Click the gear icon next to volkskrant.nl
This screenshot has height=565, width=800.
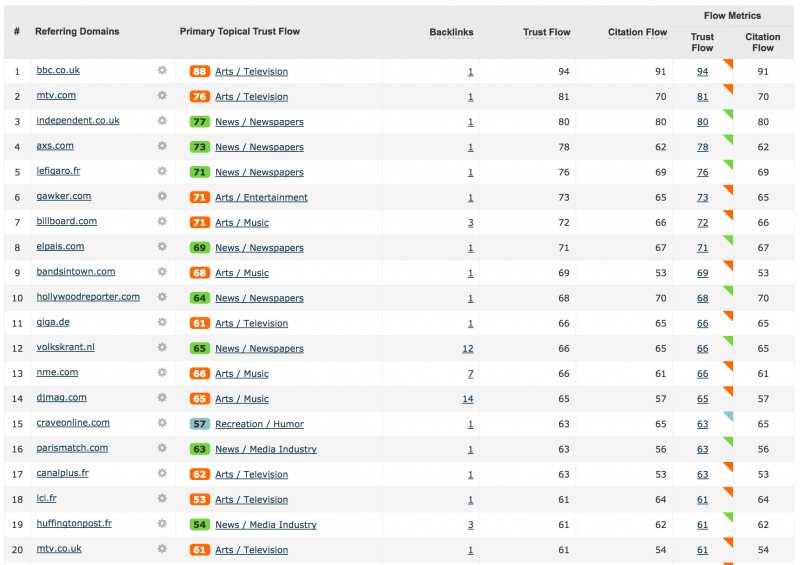click(x=162, y=347)
